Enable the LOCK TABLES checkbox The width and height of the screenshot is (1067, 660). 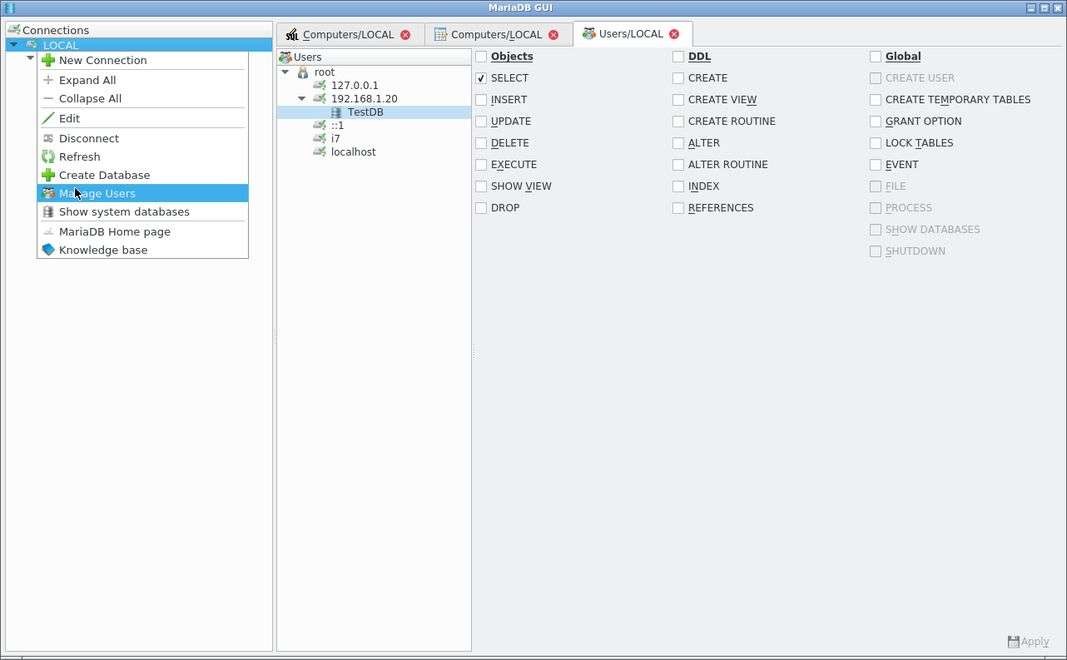(x=875, y=143)
